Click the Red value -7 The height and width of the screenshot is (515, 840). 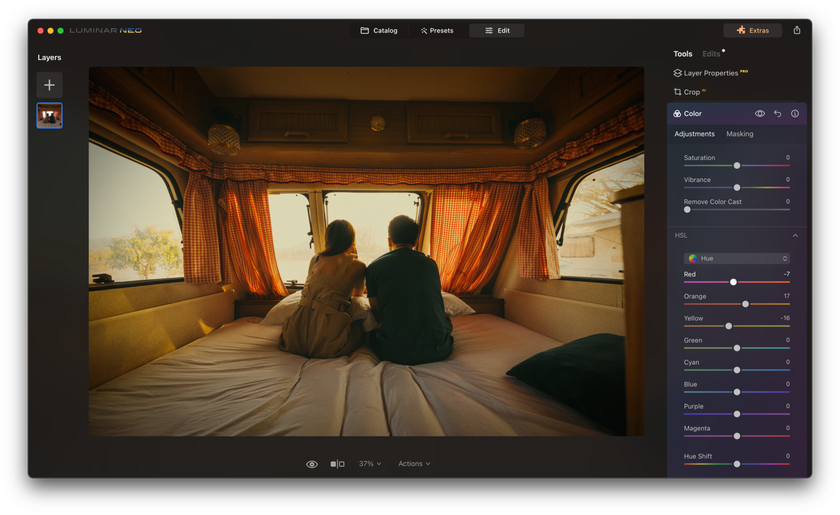(786, 274)
